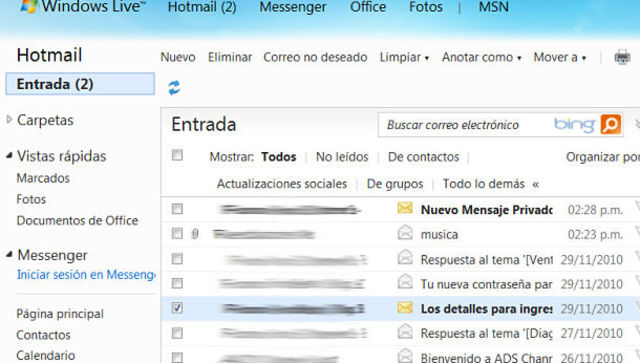
Task: Click the yellow envelope icon beside Los detalles para ingres
Action: pos(405,307)
